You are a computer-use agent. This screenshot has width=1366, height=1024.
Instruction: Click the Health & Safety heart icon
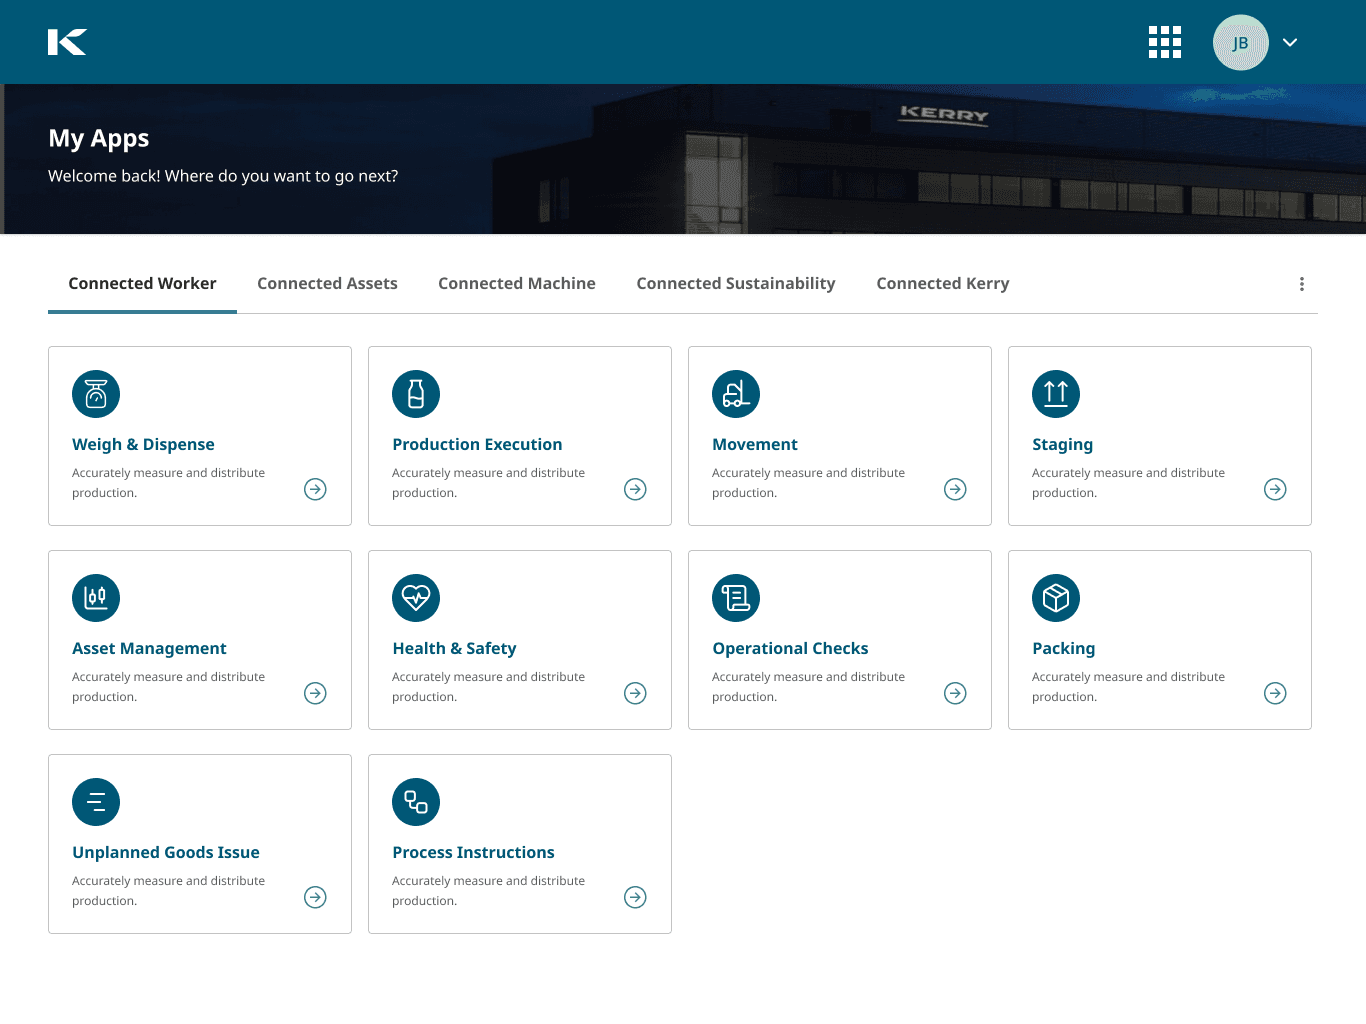[416, 598]
